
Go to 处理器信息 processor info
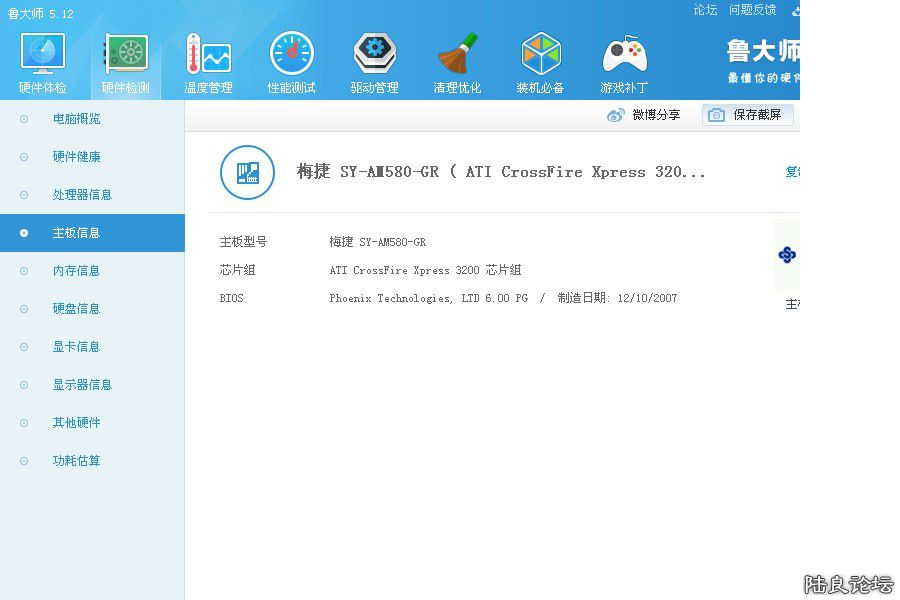click(x=82, y=195)
